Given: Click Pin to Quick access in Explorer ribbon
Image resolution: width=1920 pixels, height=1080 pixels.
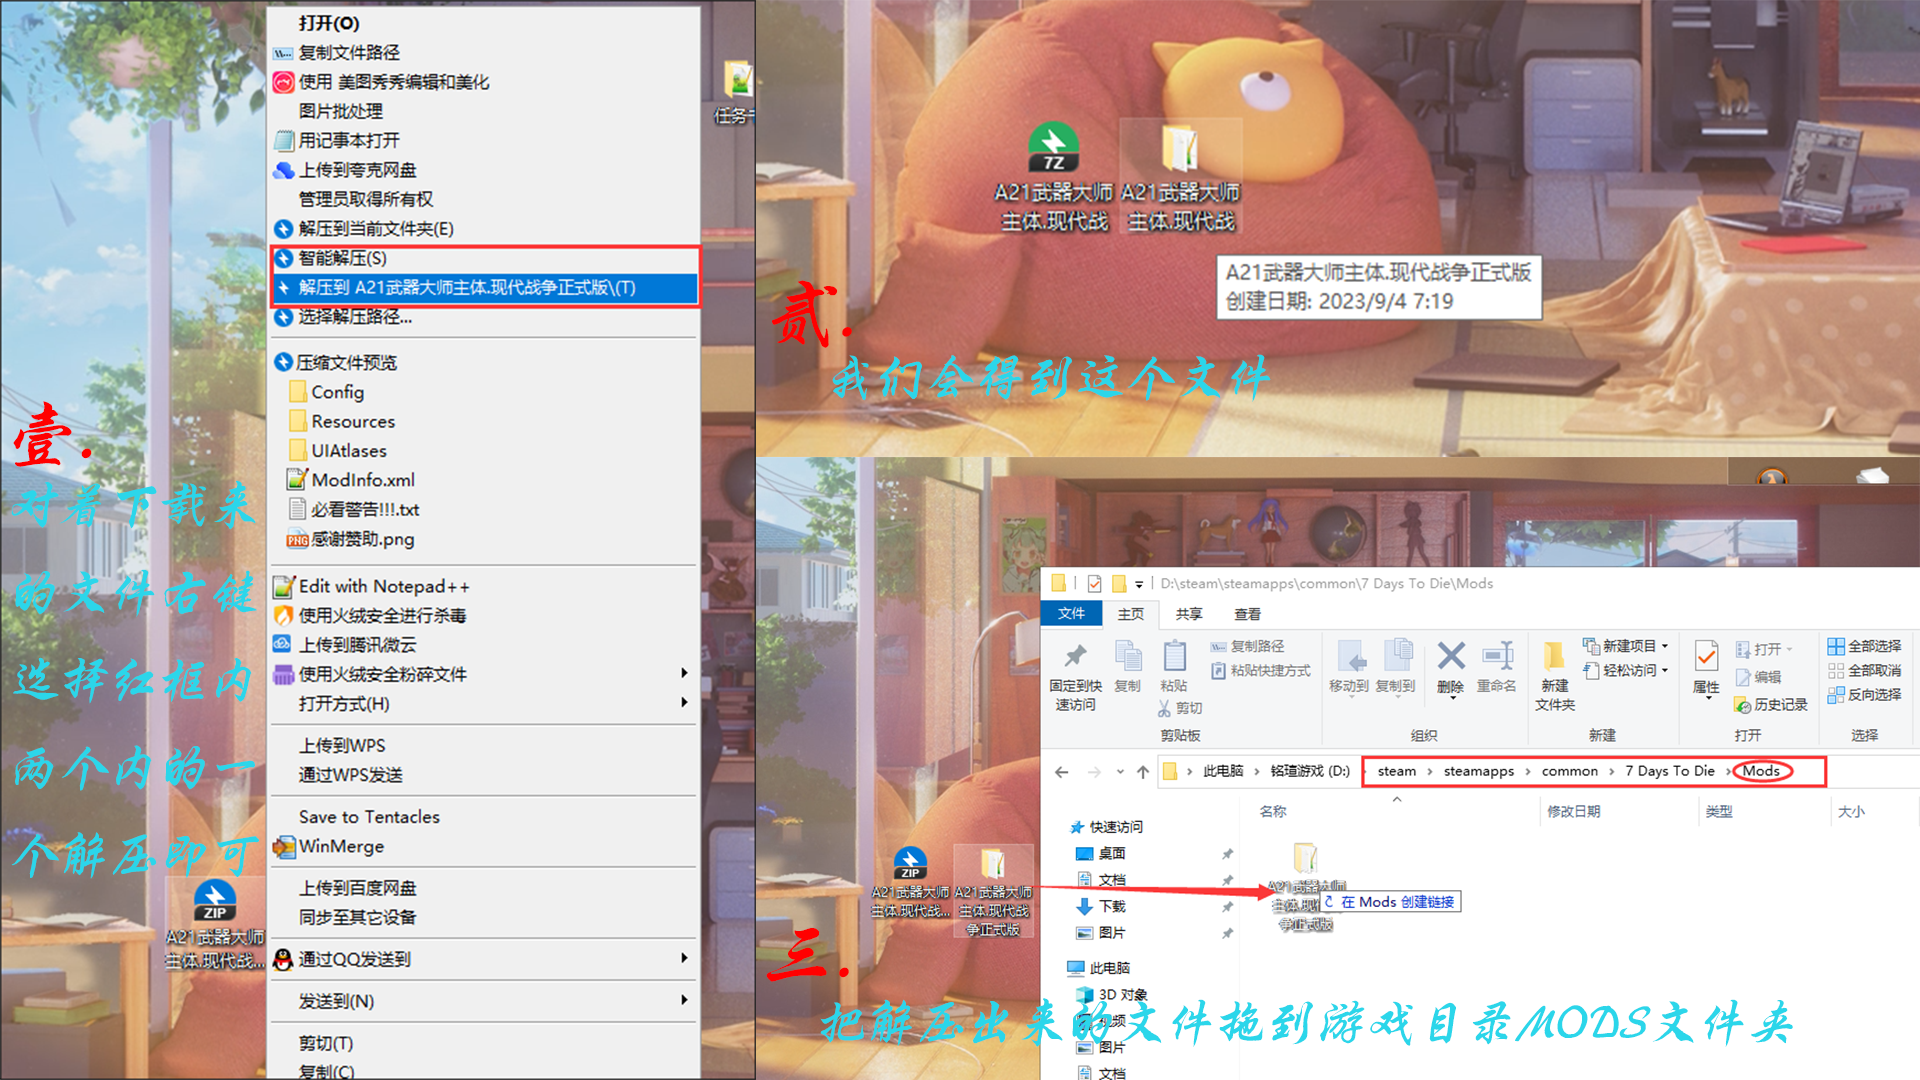Looking at the screenshot, I should point(1075,676).
